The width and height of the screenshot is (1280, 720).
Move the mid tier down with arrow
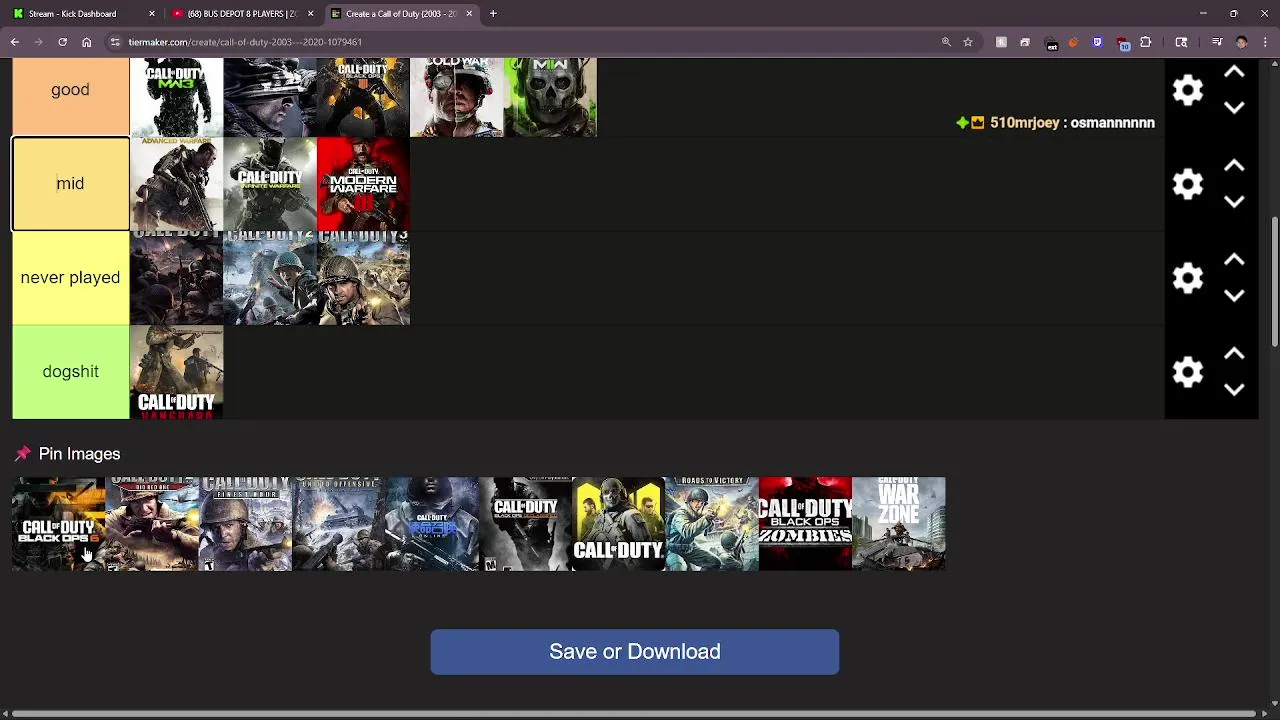coord(1234,202)
